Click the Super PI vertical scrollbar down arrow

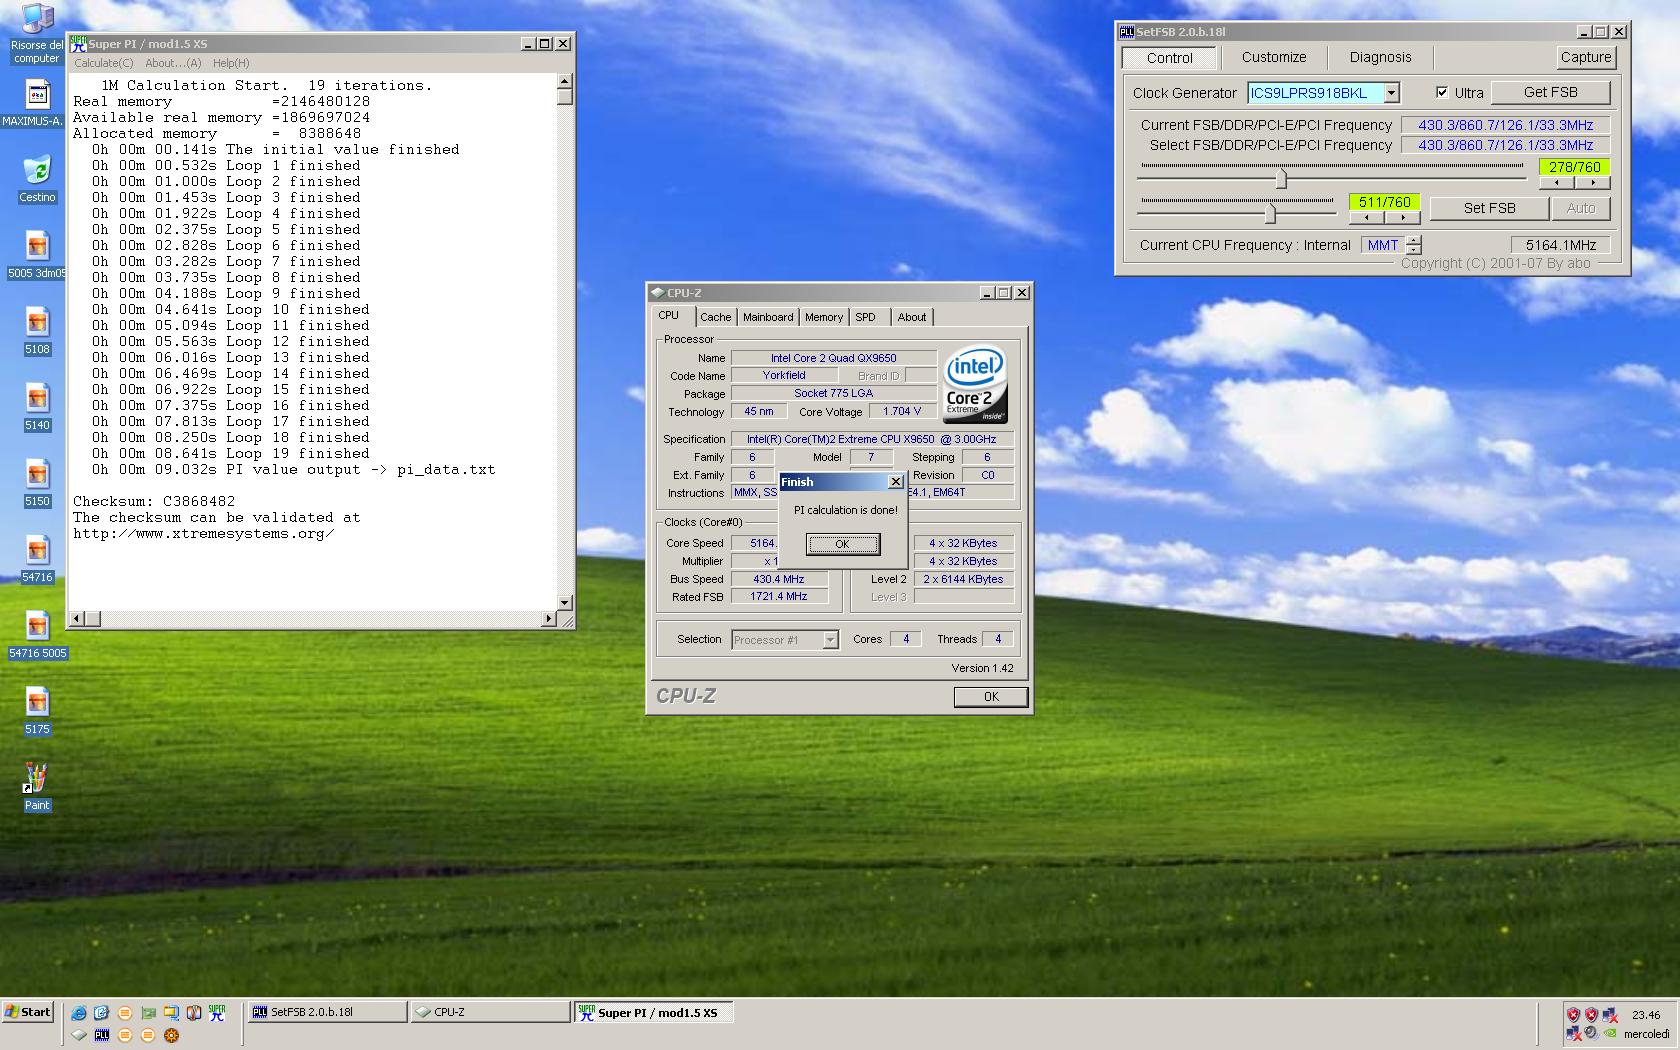[565, 602]
